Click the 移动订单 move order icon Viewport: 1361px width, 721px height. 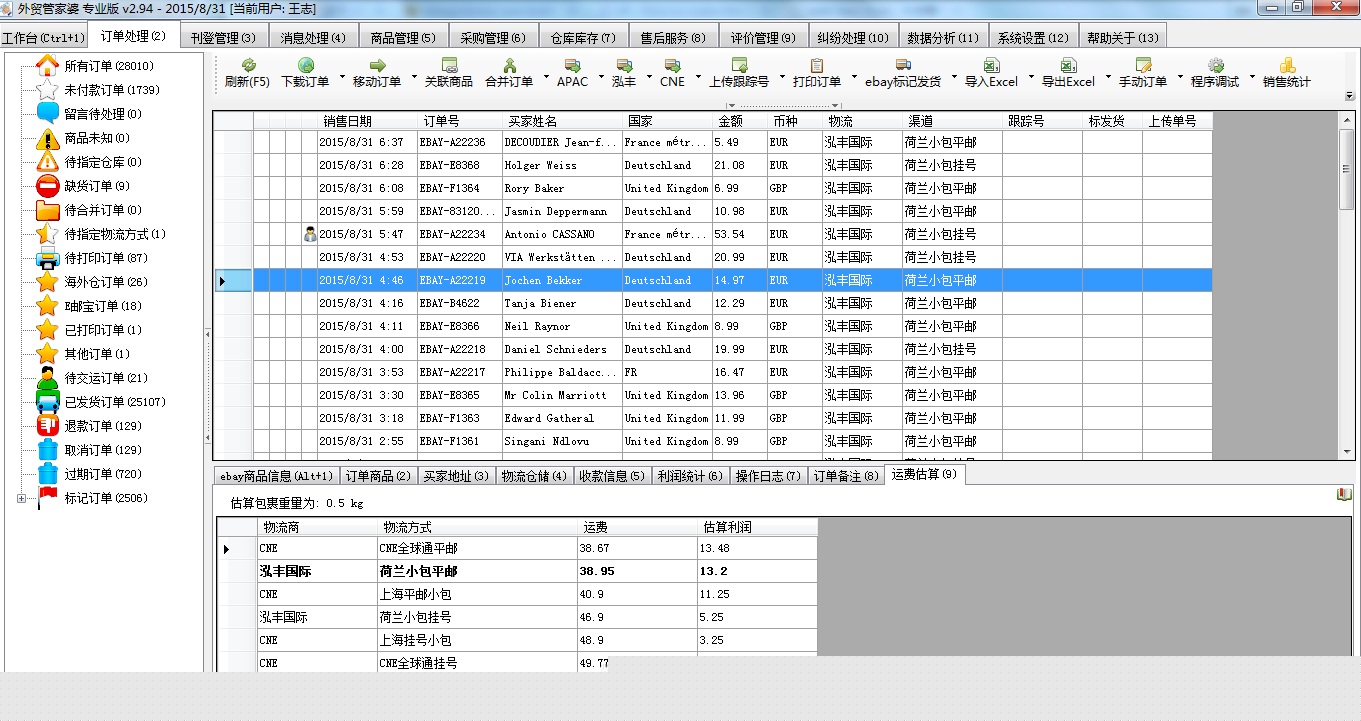pos(377,65)
